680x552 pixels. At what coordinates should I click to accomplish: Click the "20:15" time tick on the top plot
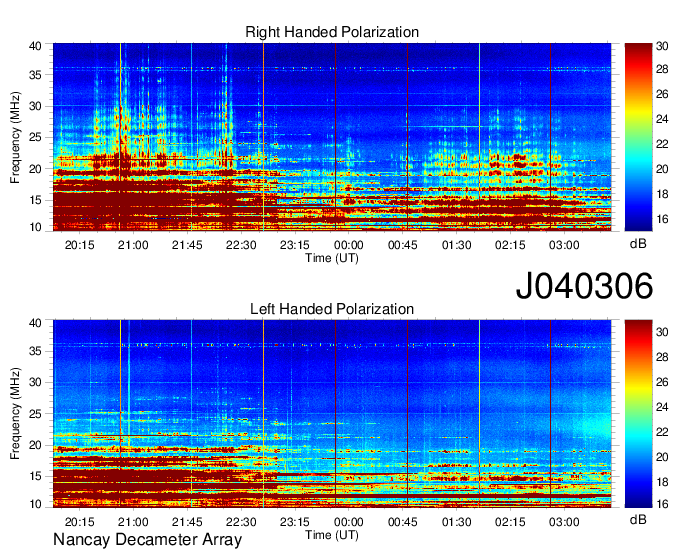[79, 245]
